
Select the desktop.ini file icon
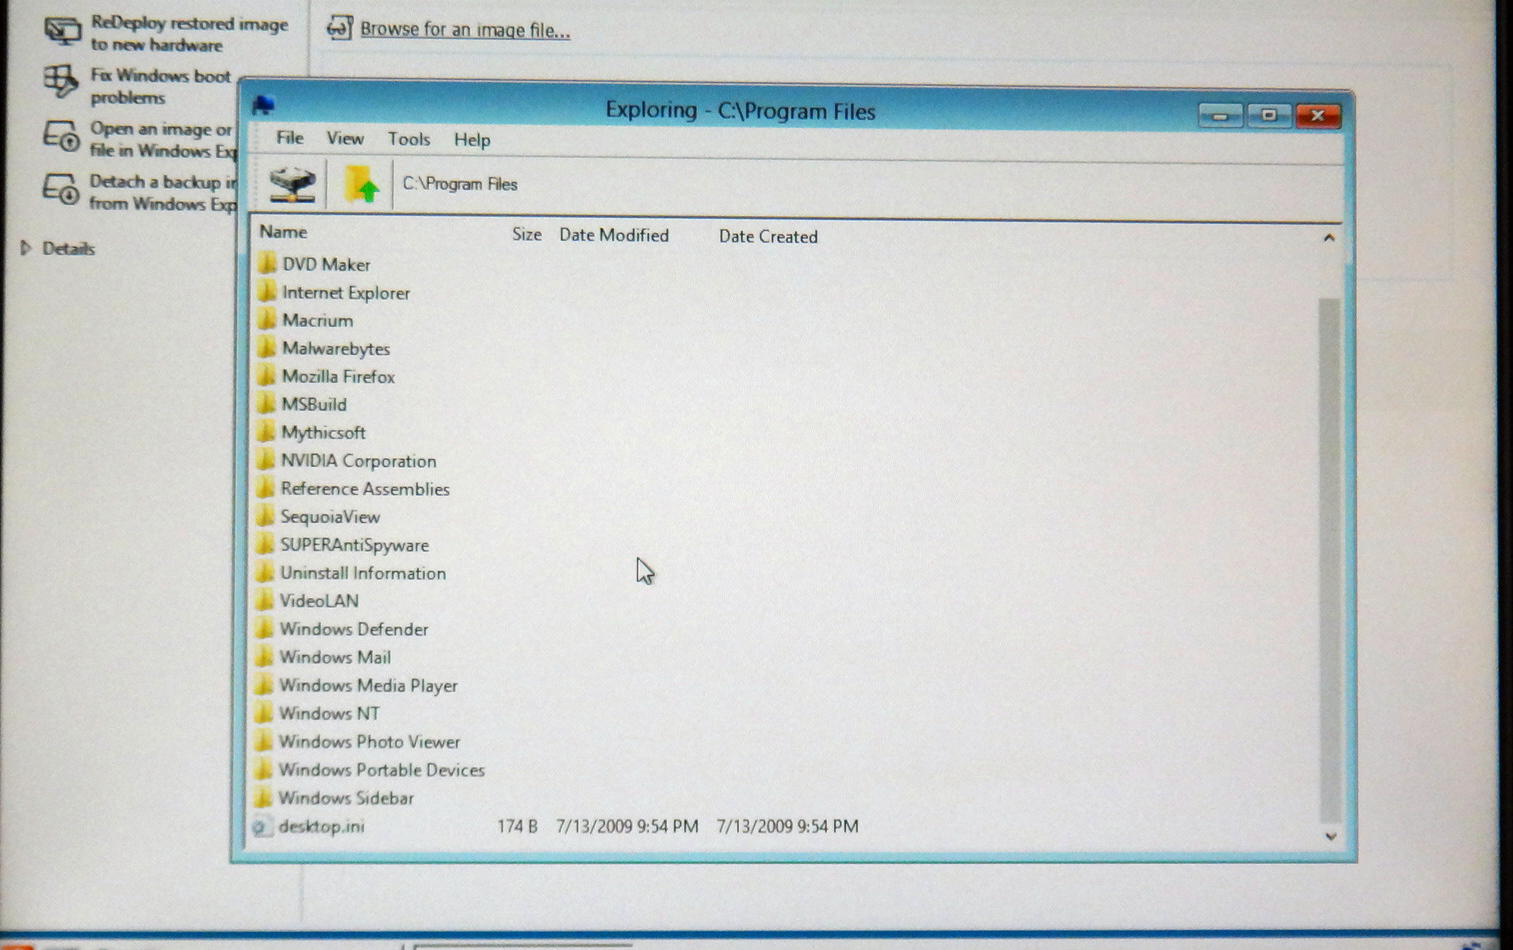262,826
